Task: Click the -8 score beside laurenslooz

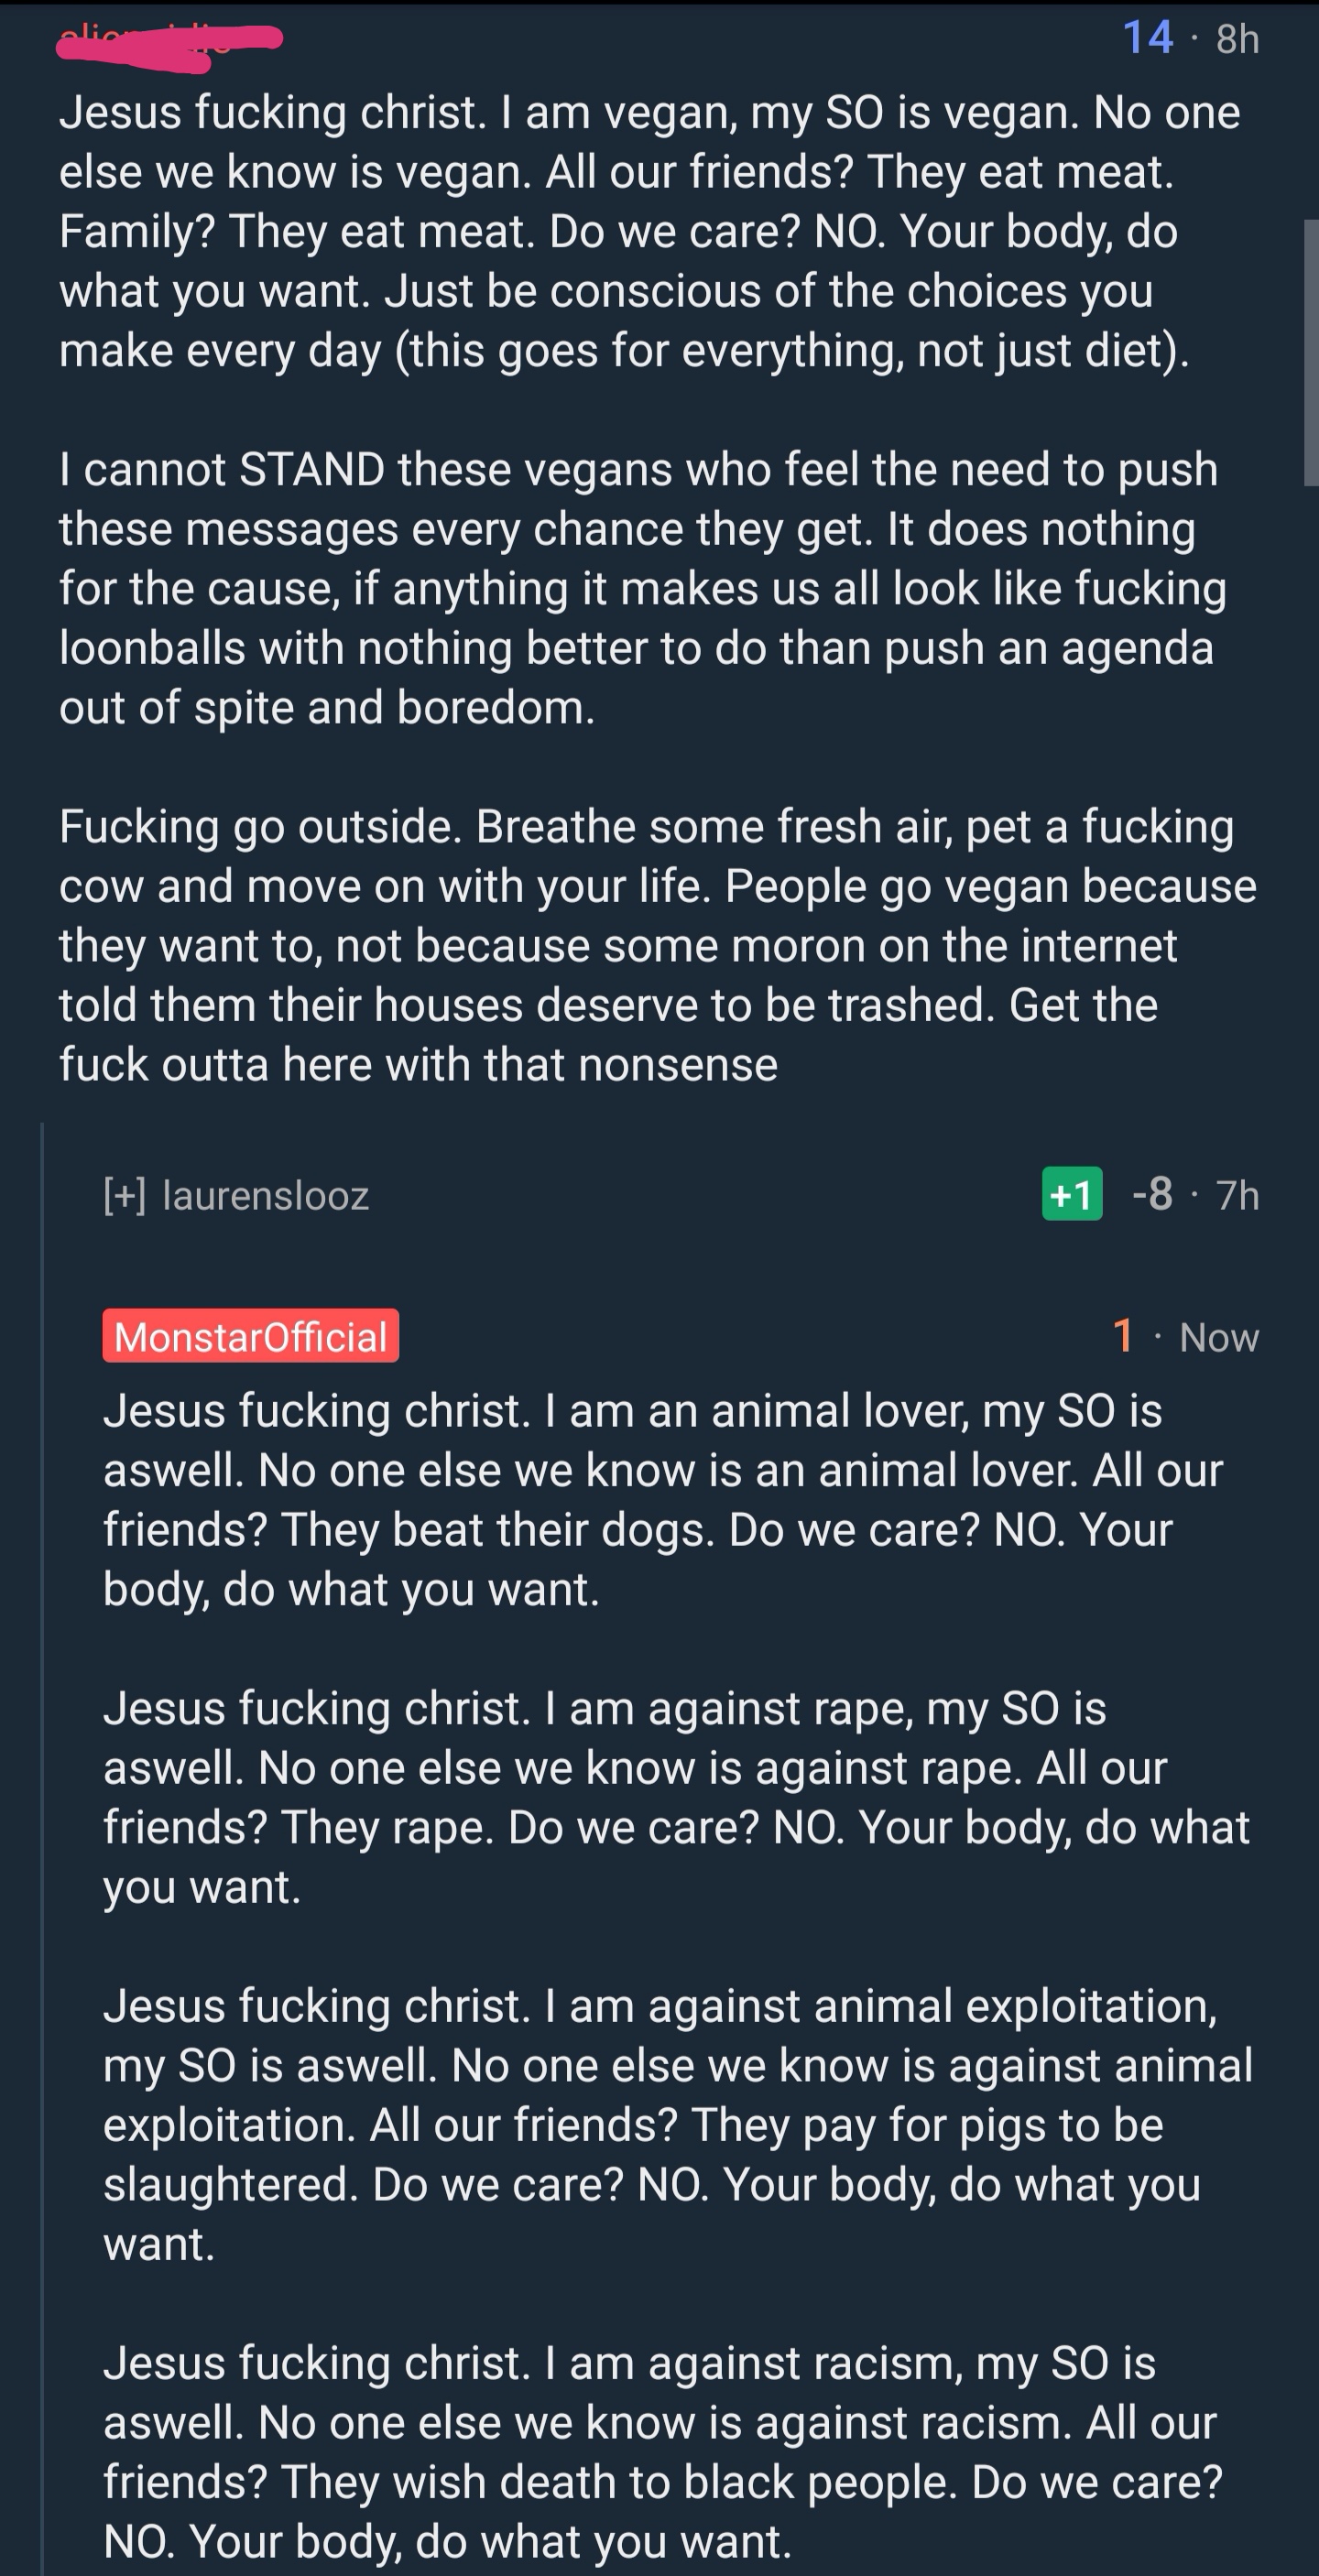Action: (1152, 1193)
